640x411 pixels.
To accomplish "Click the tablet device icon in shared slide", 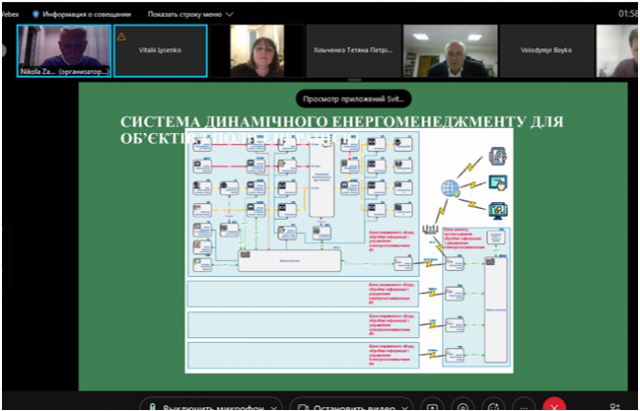I will (498, 156).
